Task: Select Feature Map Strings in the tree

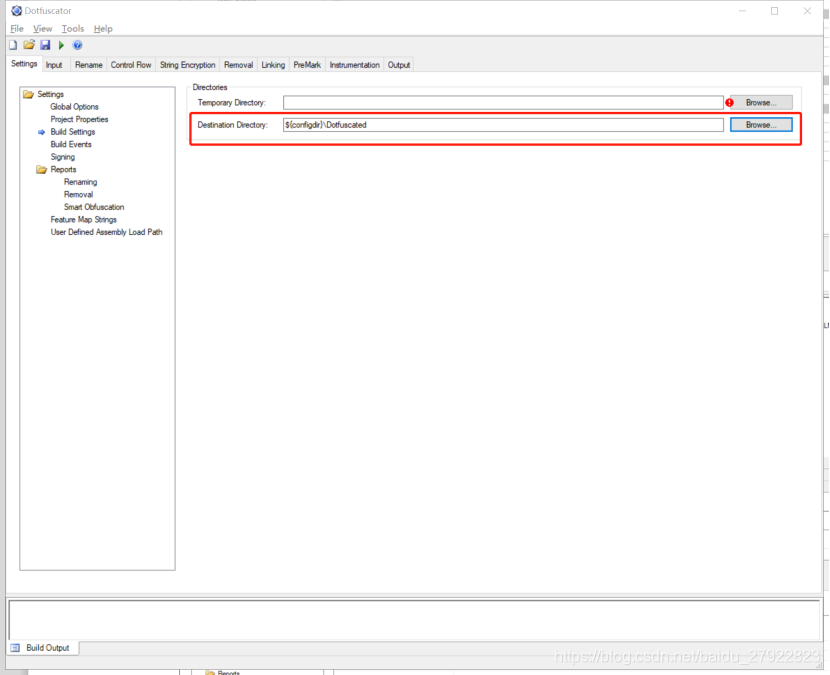Action: coord(84,220)
